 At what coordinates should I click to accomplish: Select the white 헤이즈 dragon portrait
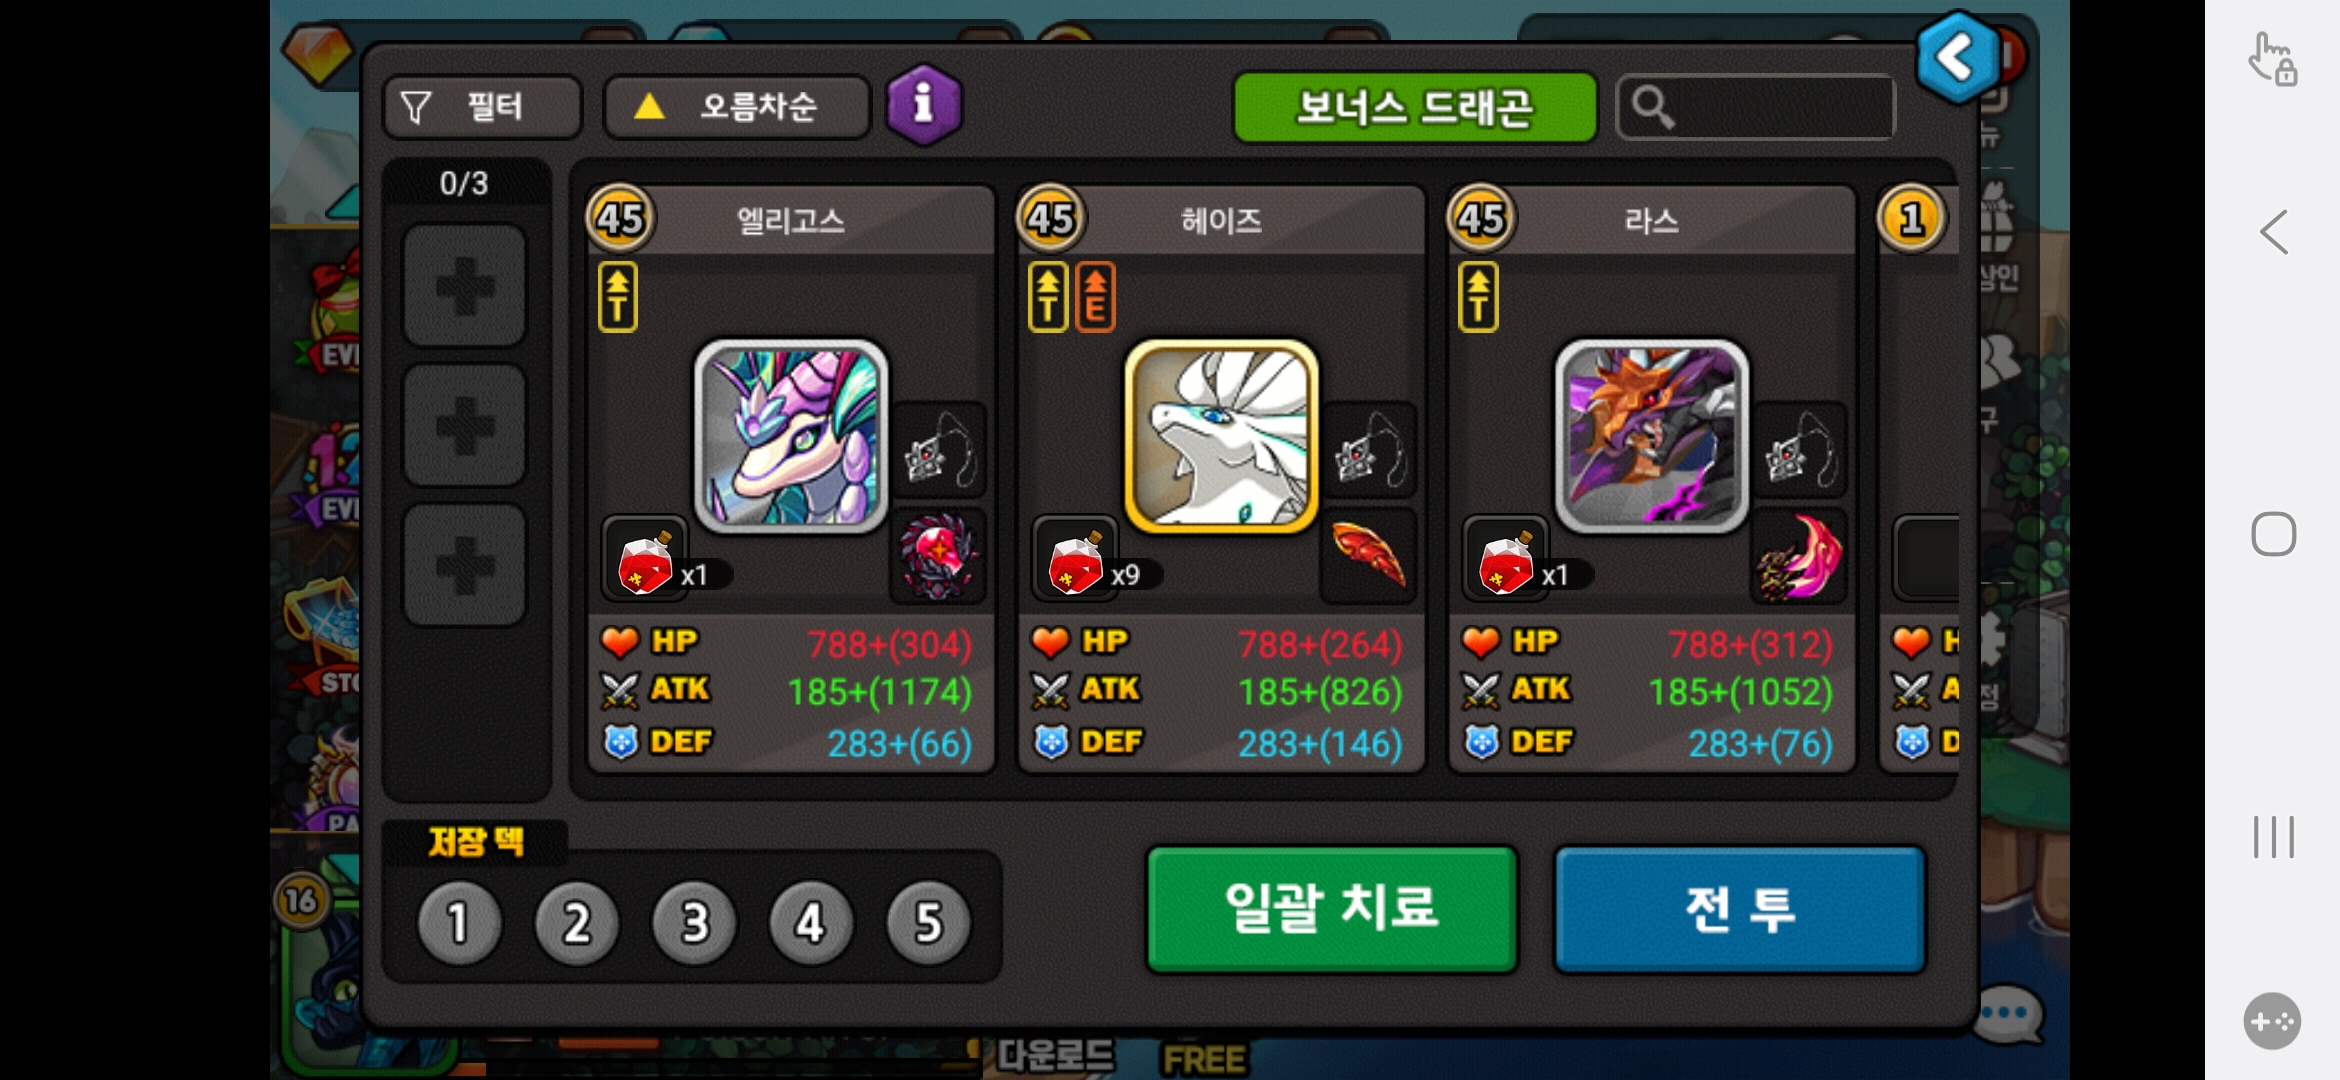pyautogui.click(x=1221, y=435)
